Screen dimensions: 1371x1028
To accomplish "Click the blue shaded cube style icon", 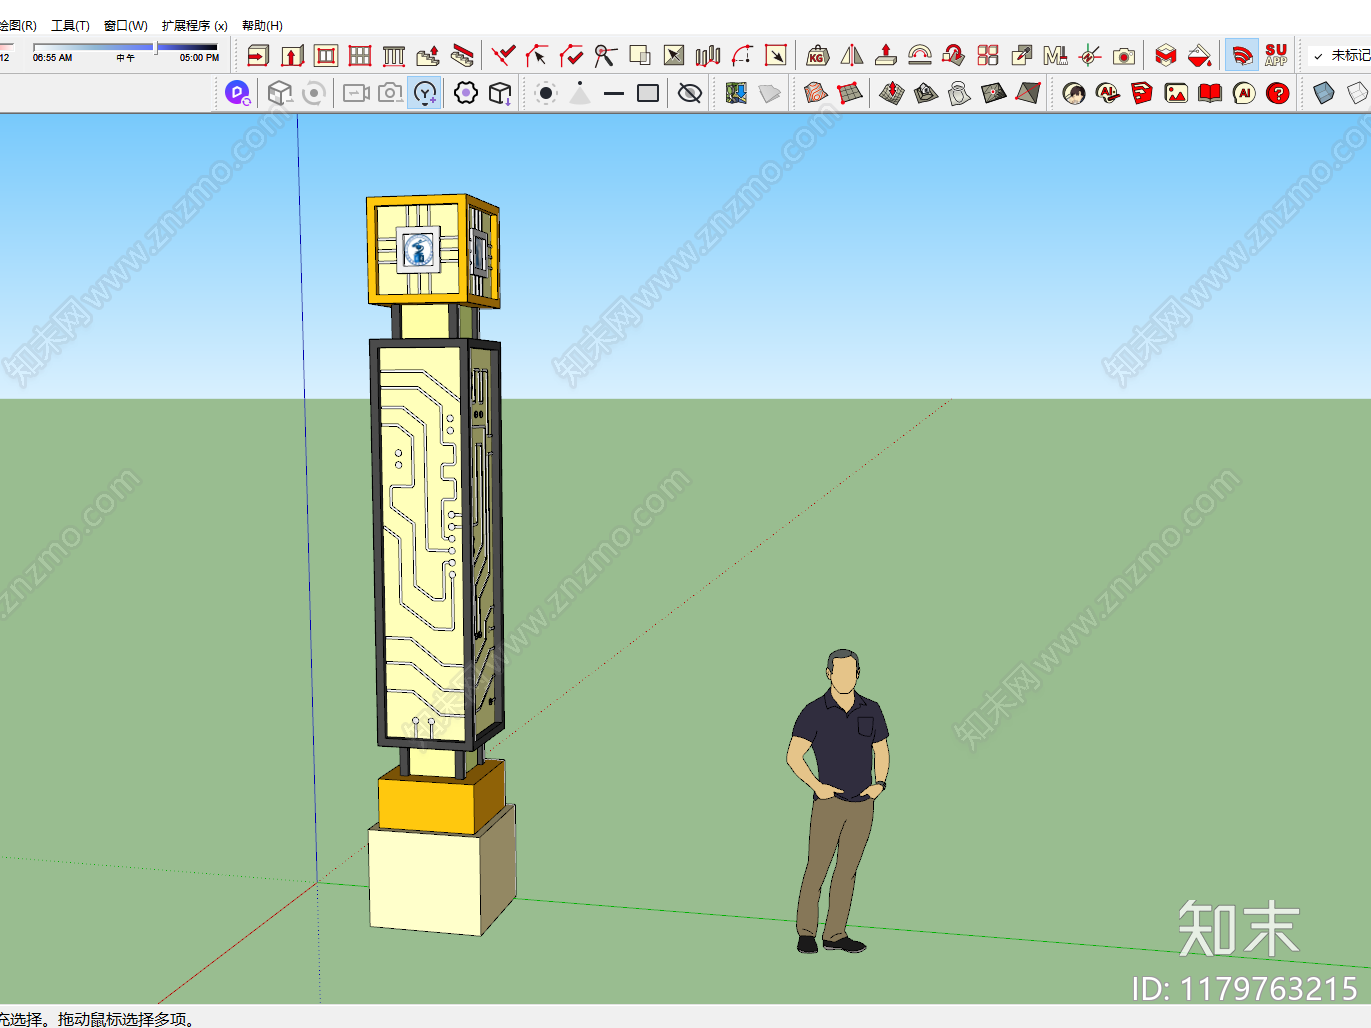I will click(1324, 94).
